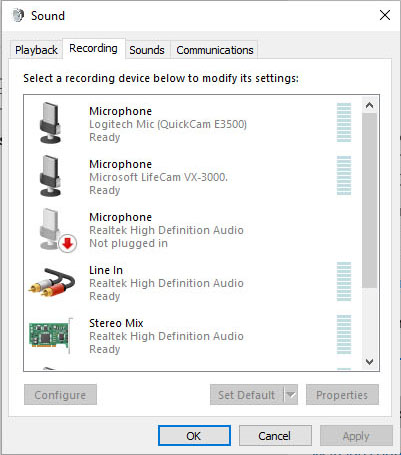Click the device list scrollbar thumb

[369, 200]
